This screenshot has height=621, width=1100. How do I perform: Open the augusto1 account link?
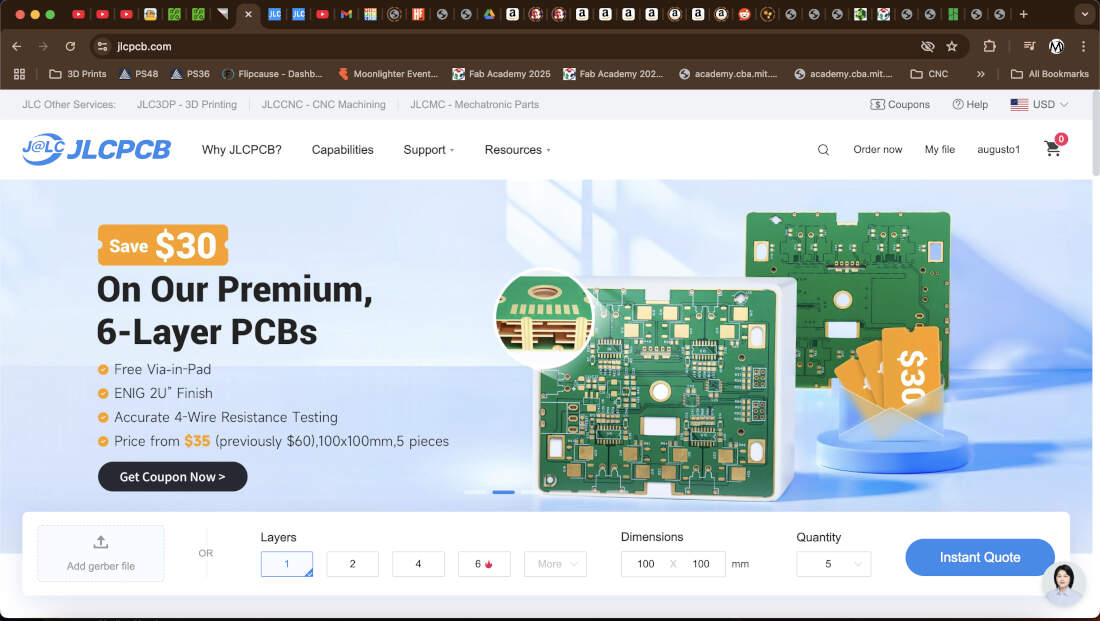click(998, 149)
